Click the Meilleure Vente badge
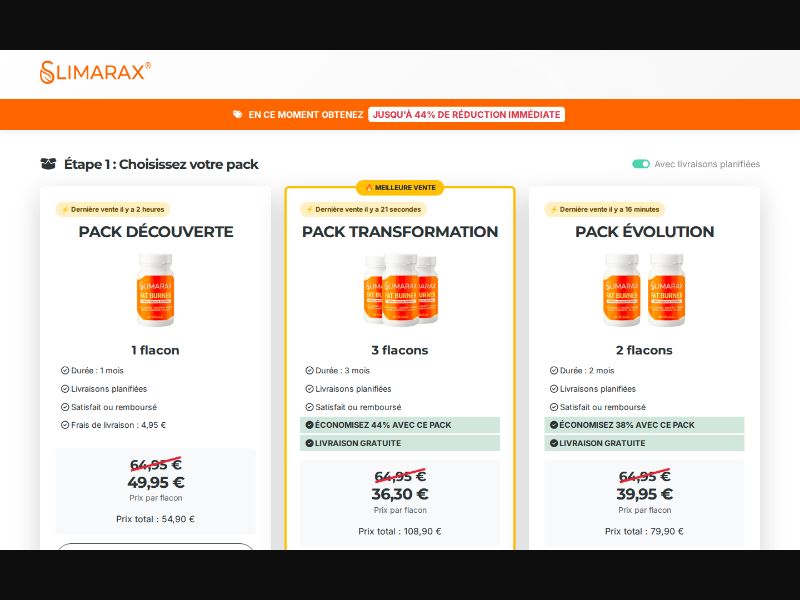 click(400, 188)
